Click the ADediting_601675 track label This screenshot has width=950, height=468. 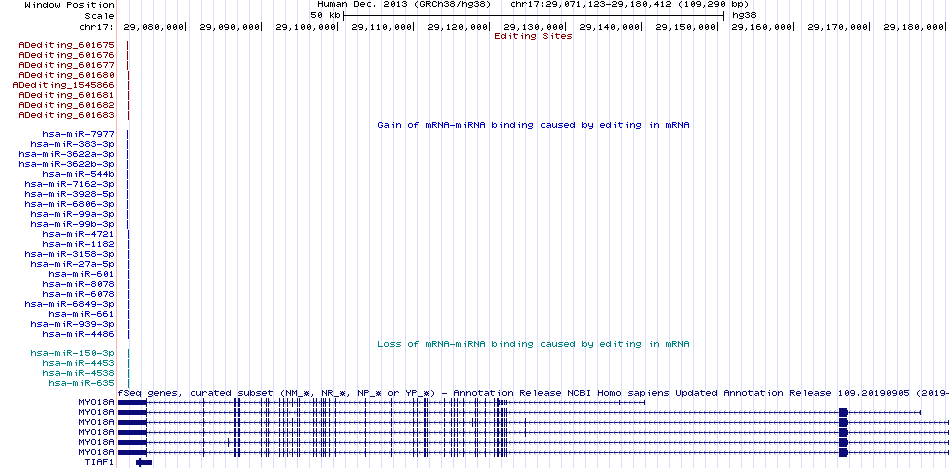67,45
